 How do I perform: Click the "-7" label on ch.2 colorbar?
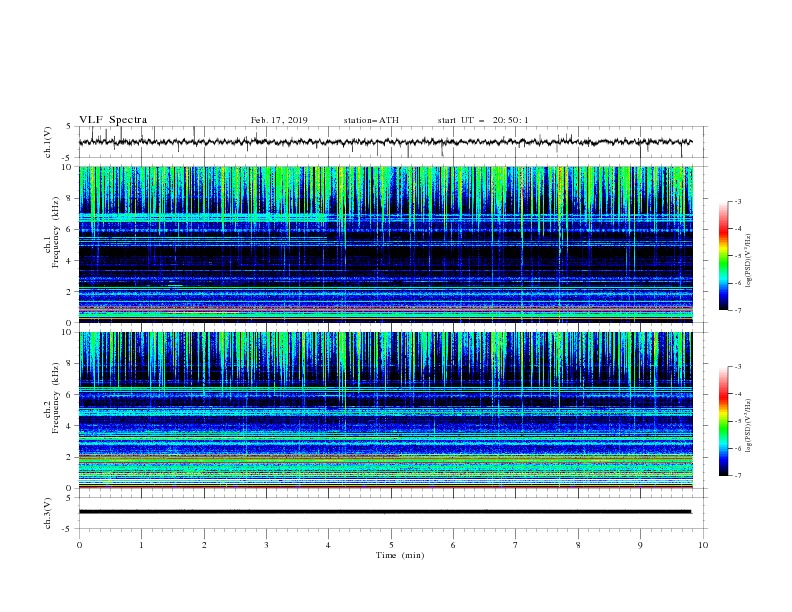point(737,476)
